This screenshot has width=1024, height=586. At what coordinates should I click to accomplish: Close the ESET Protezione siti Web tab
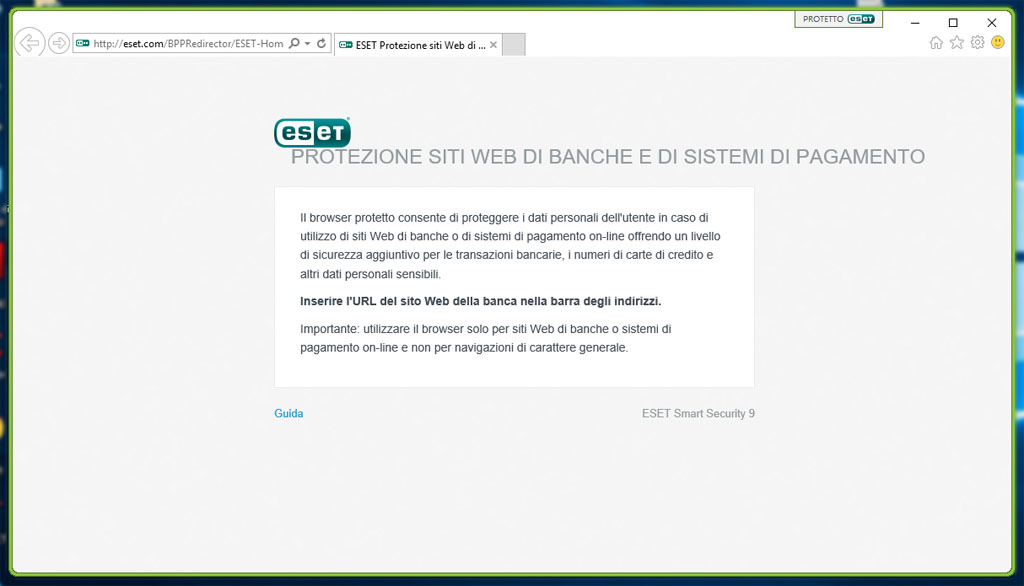[x=493, y=45]
